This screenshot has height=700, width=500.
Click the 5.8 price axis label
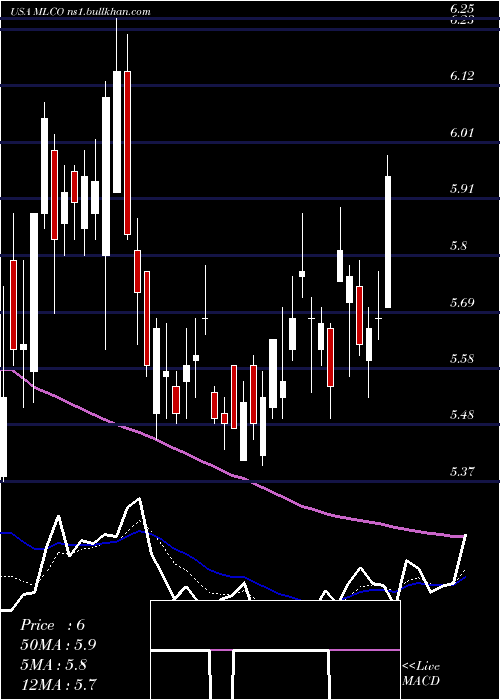[x=458, y=246]
